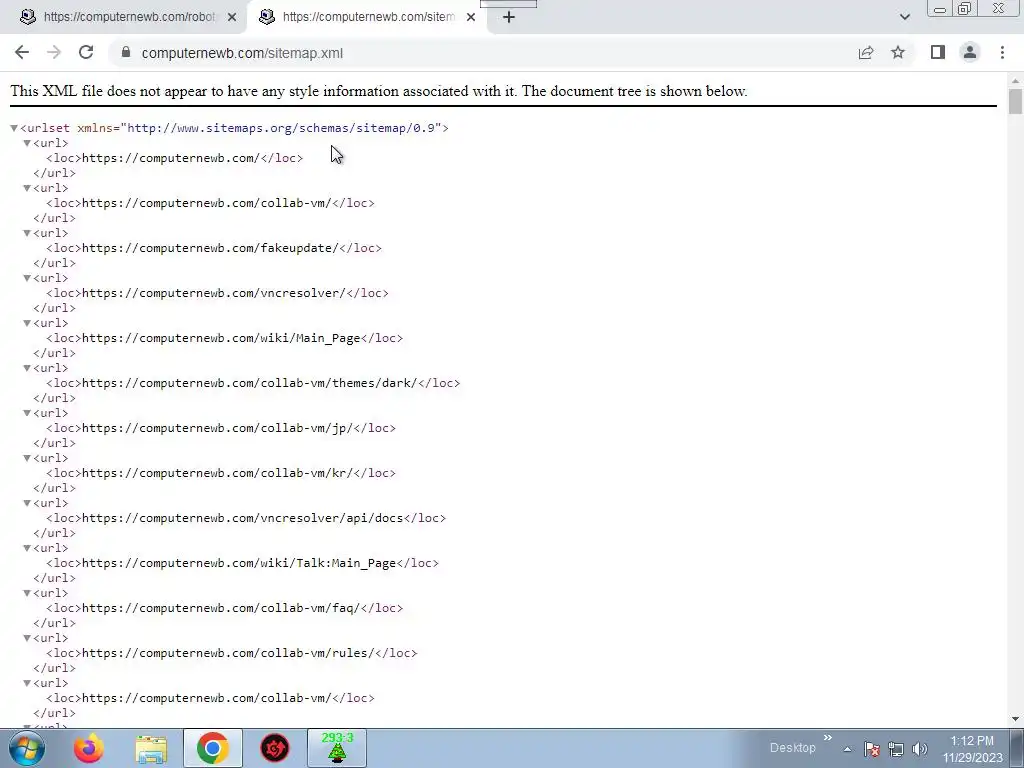The width and height of the screenshot is (1024, 768).
Task: Show hidden system tray icons
Action: [x=847, y=749]
